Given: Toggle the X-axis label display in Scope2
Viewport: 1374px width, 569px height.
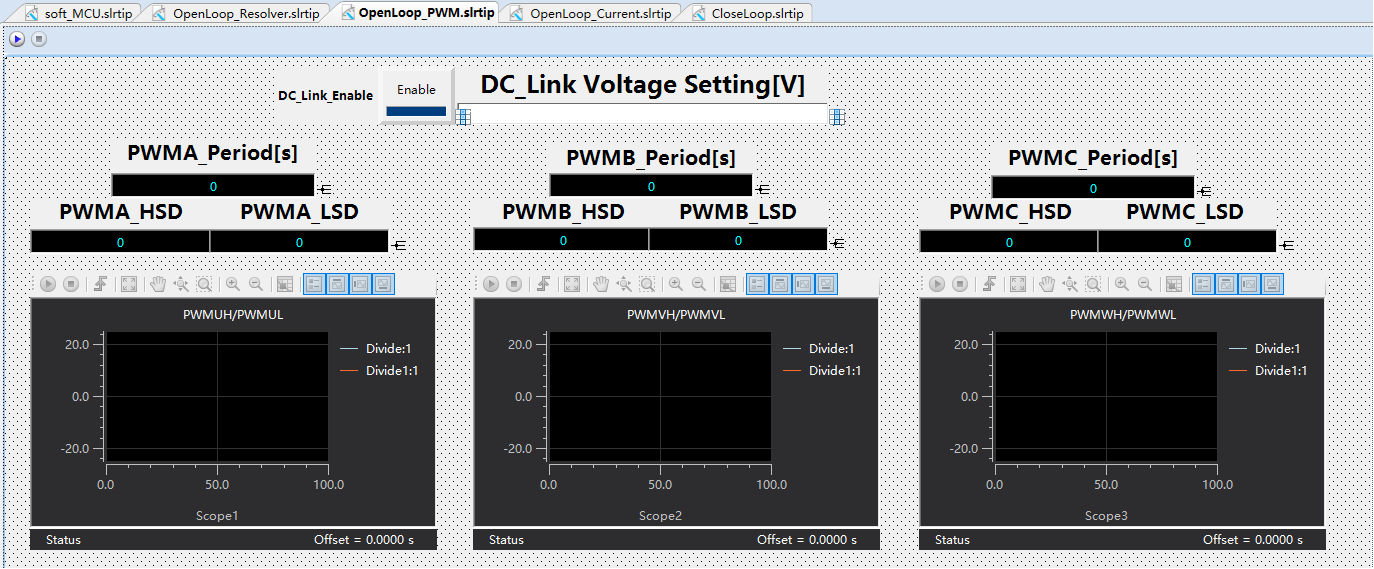Looking at the screenshot, I should pyautogui.click(x=826, y=284).
